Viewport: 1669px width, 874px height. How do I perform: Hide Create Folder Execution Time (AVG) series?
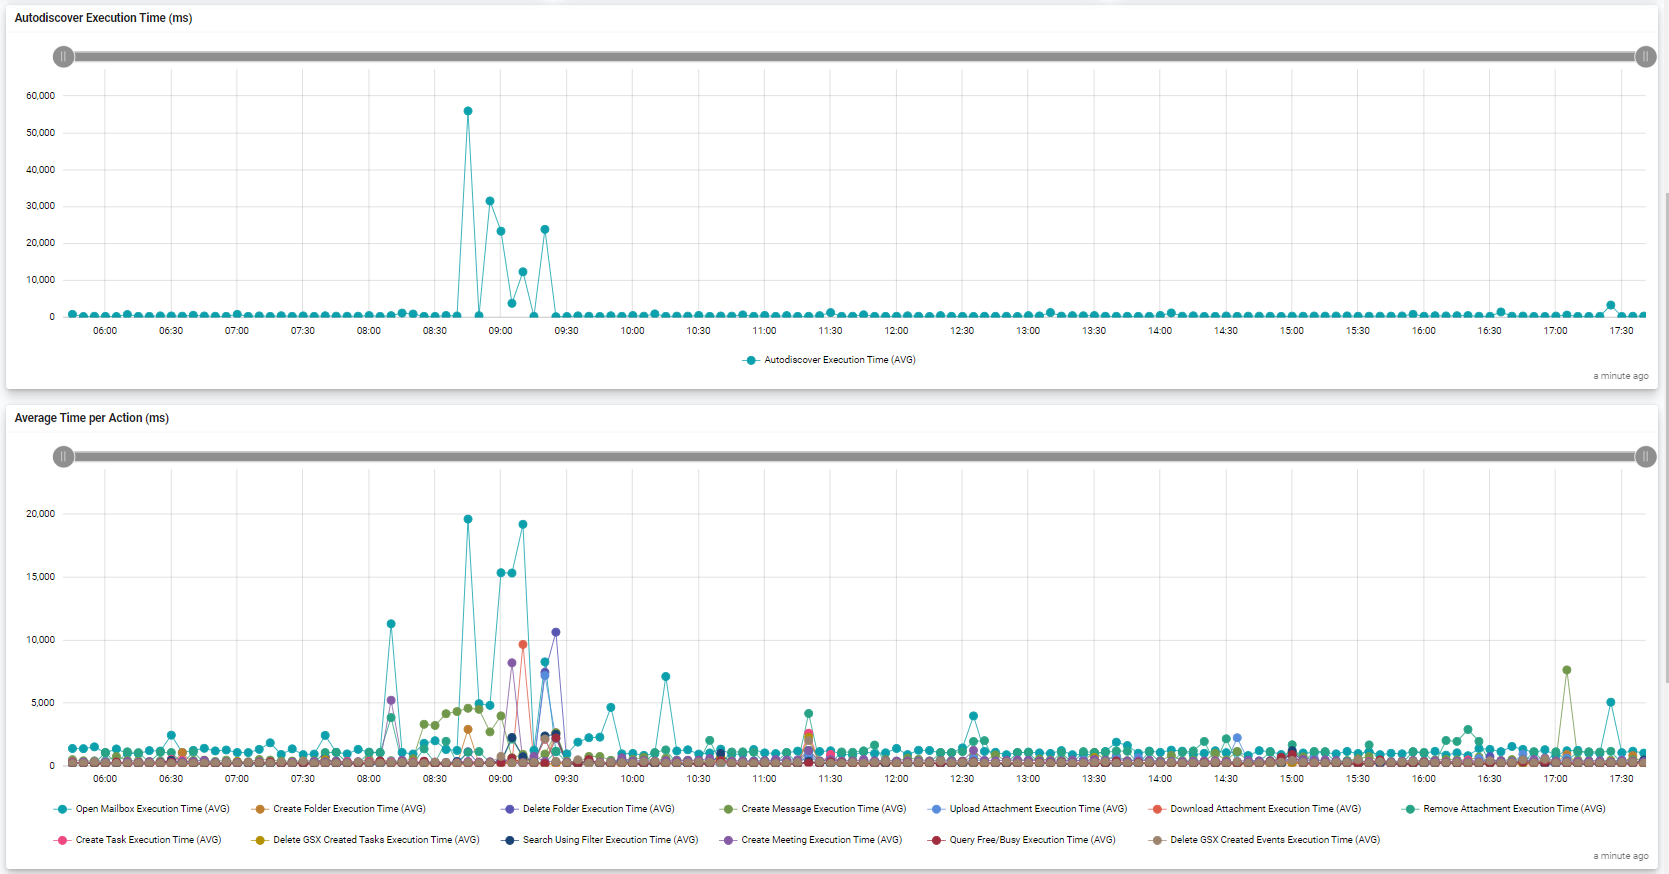coord(338,809)
